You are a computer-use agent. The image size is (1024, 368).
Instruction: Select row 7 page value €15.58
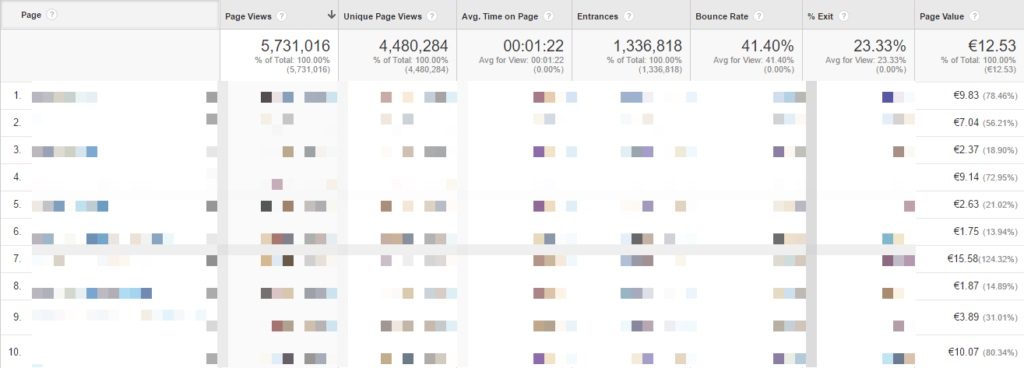coord(963,259)
